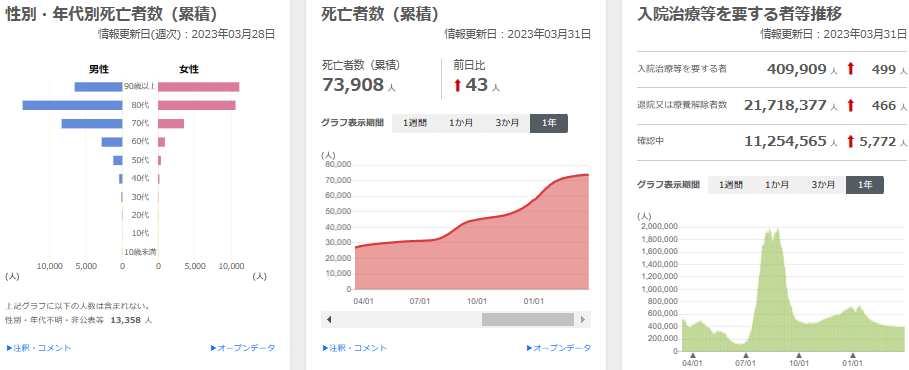Select 1年 range in the 入院治療等 graph
The image size is (909, 370).
point(865,184)
